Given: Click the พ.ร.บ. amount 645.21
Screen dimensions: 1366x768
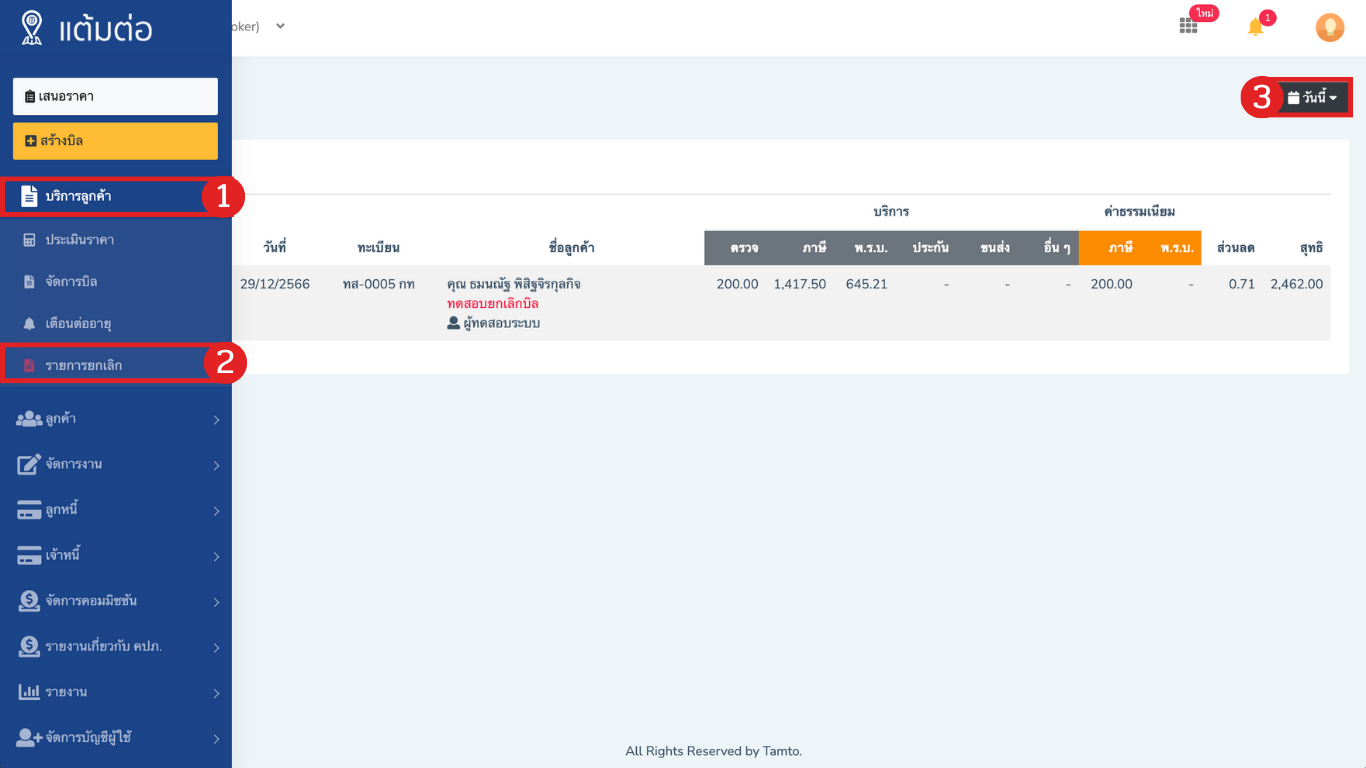Looking at the screenshot, I should 867,284.
